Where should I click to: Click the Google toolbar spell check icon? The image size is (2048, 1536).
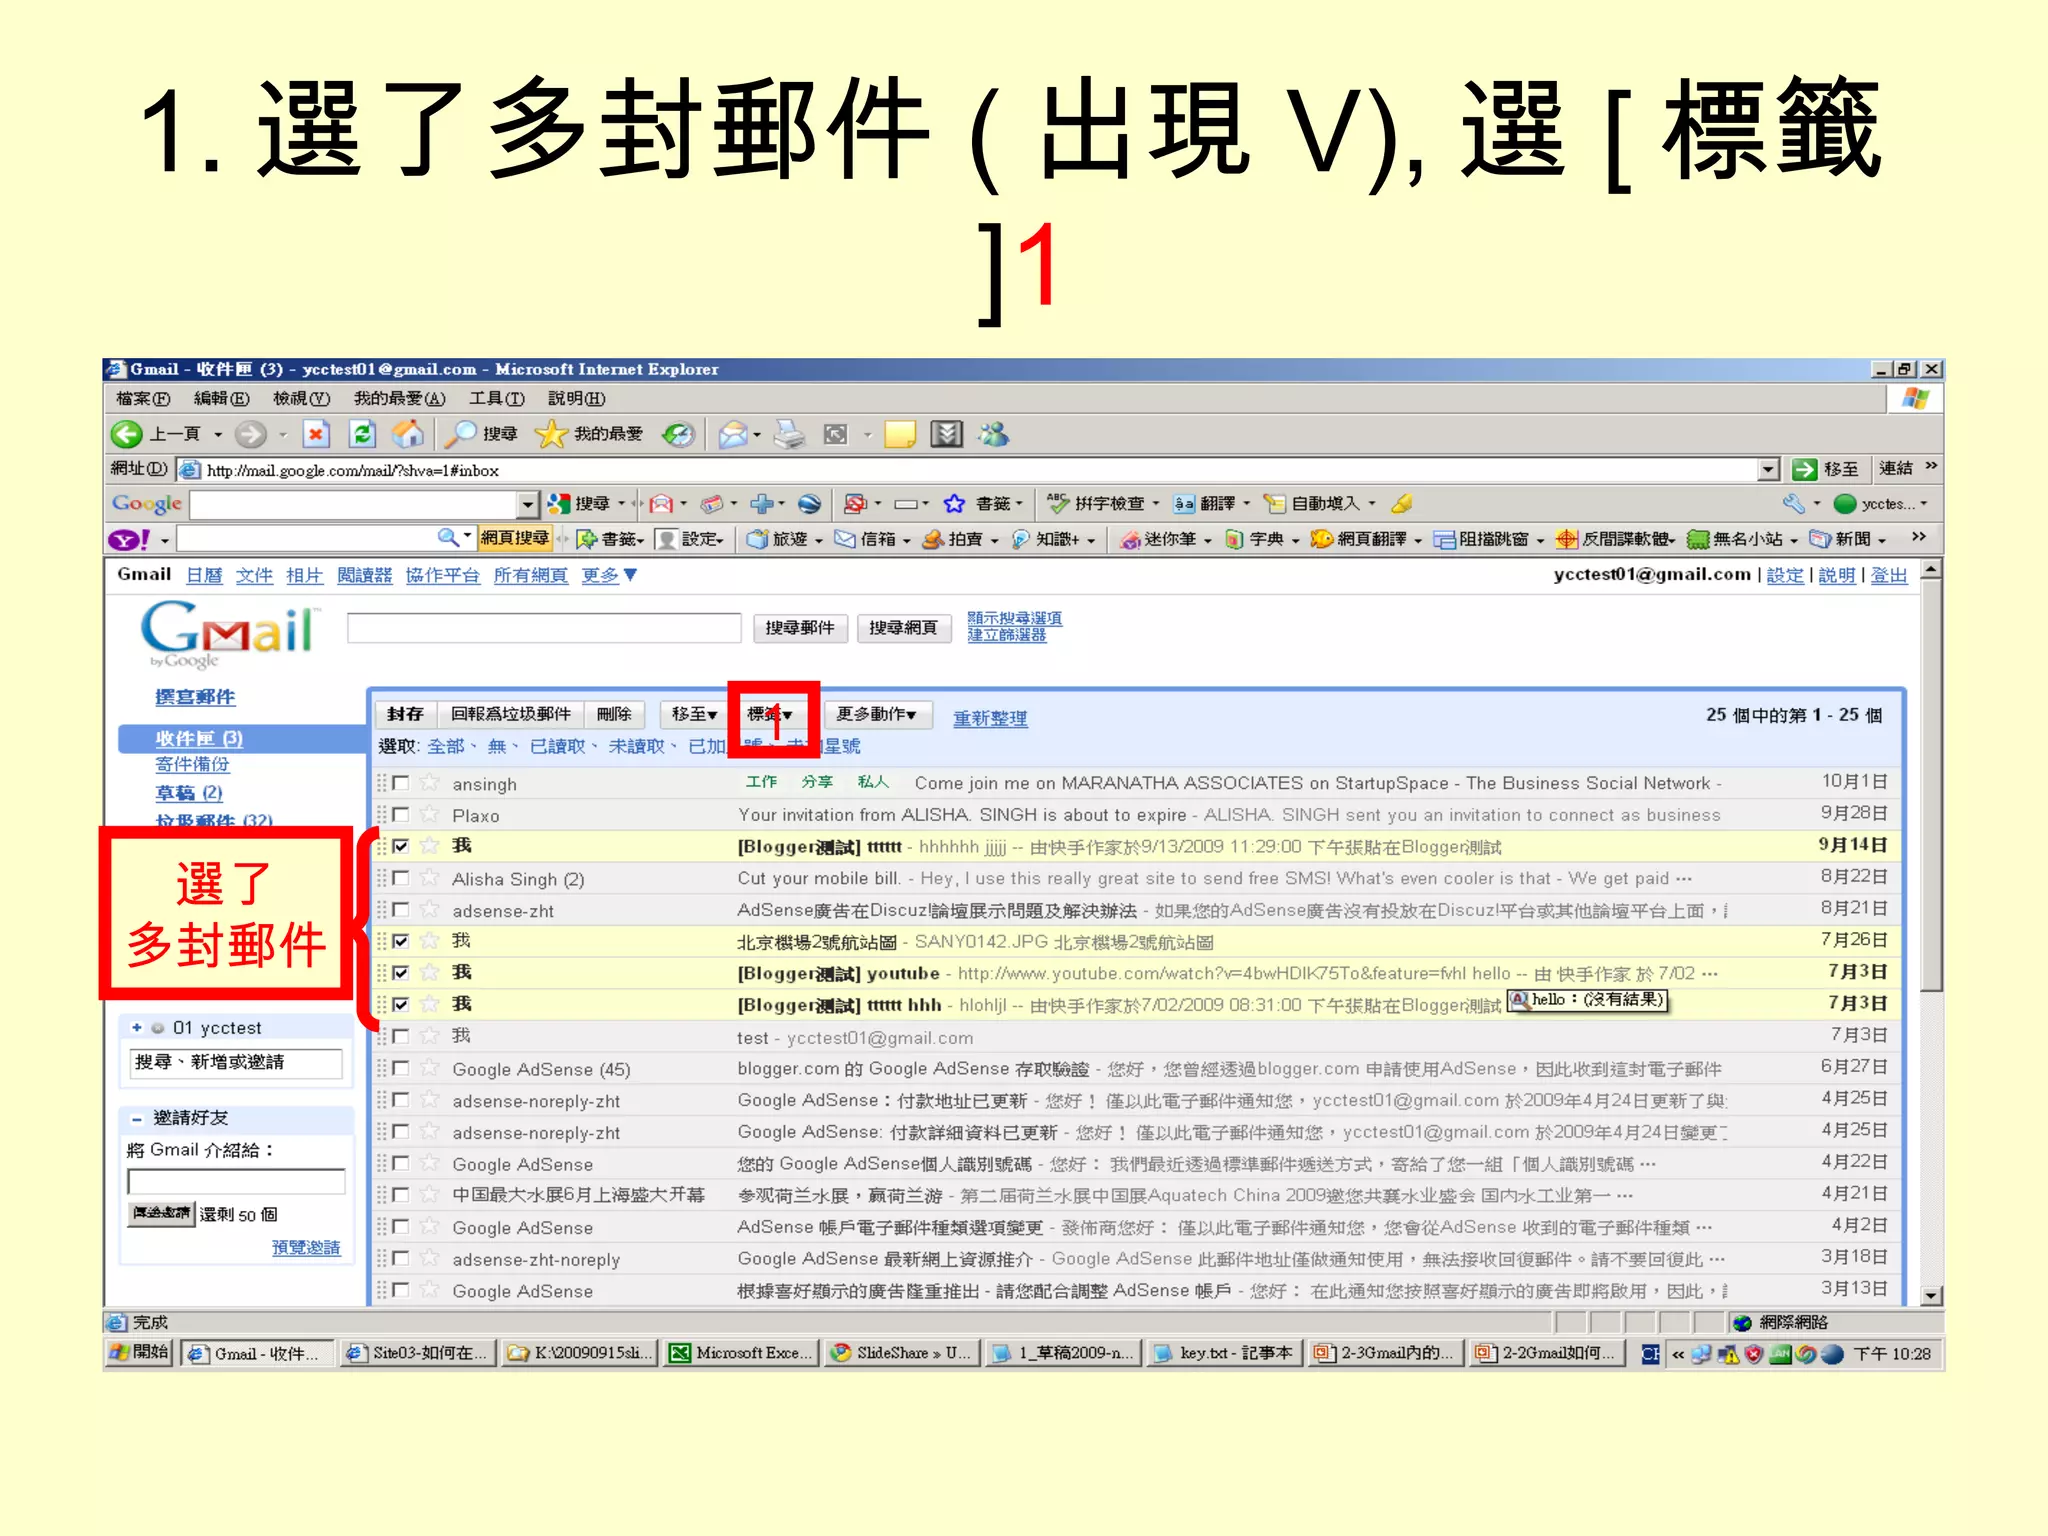click(x=1058, y=503)
